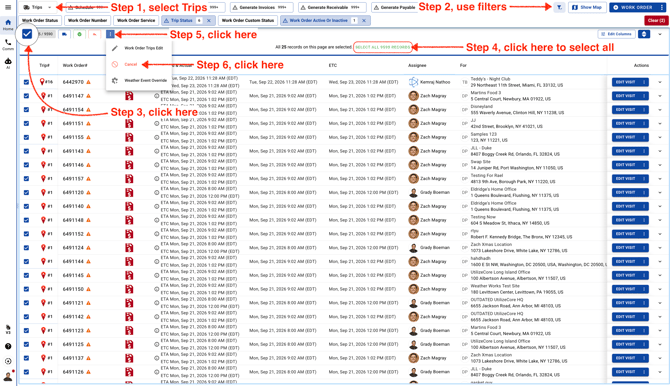Sort by the Work Order# column header
Viewport: 670px width, 386px height.
tap(75, 65)
